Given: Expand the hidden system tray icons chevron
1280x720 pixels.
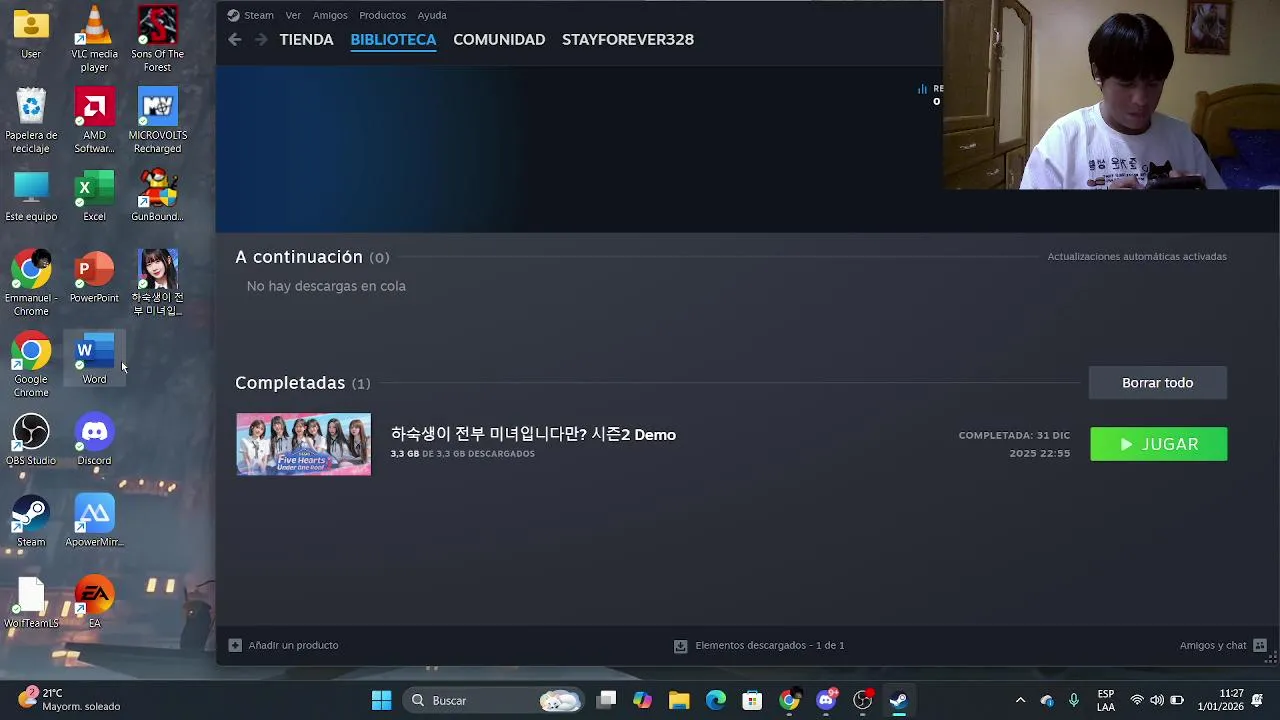Looking at the screenshot, I should coord(1020,700).
